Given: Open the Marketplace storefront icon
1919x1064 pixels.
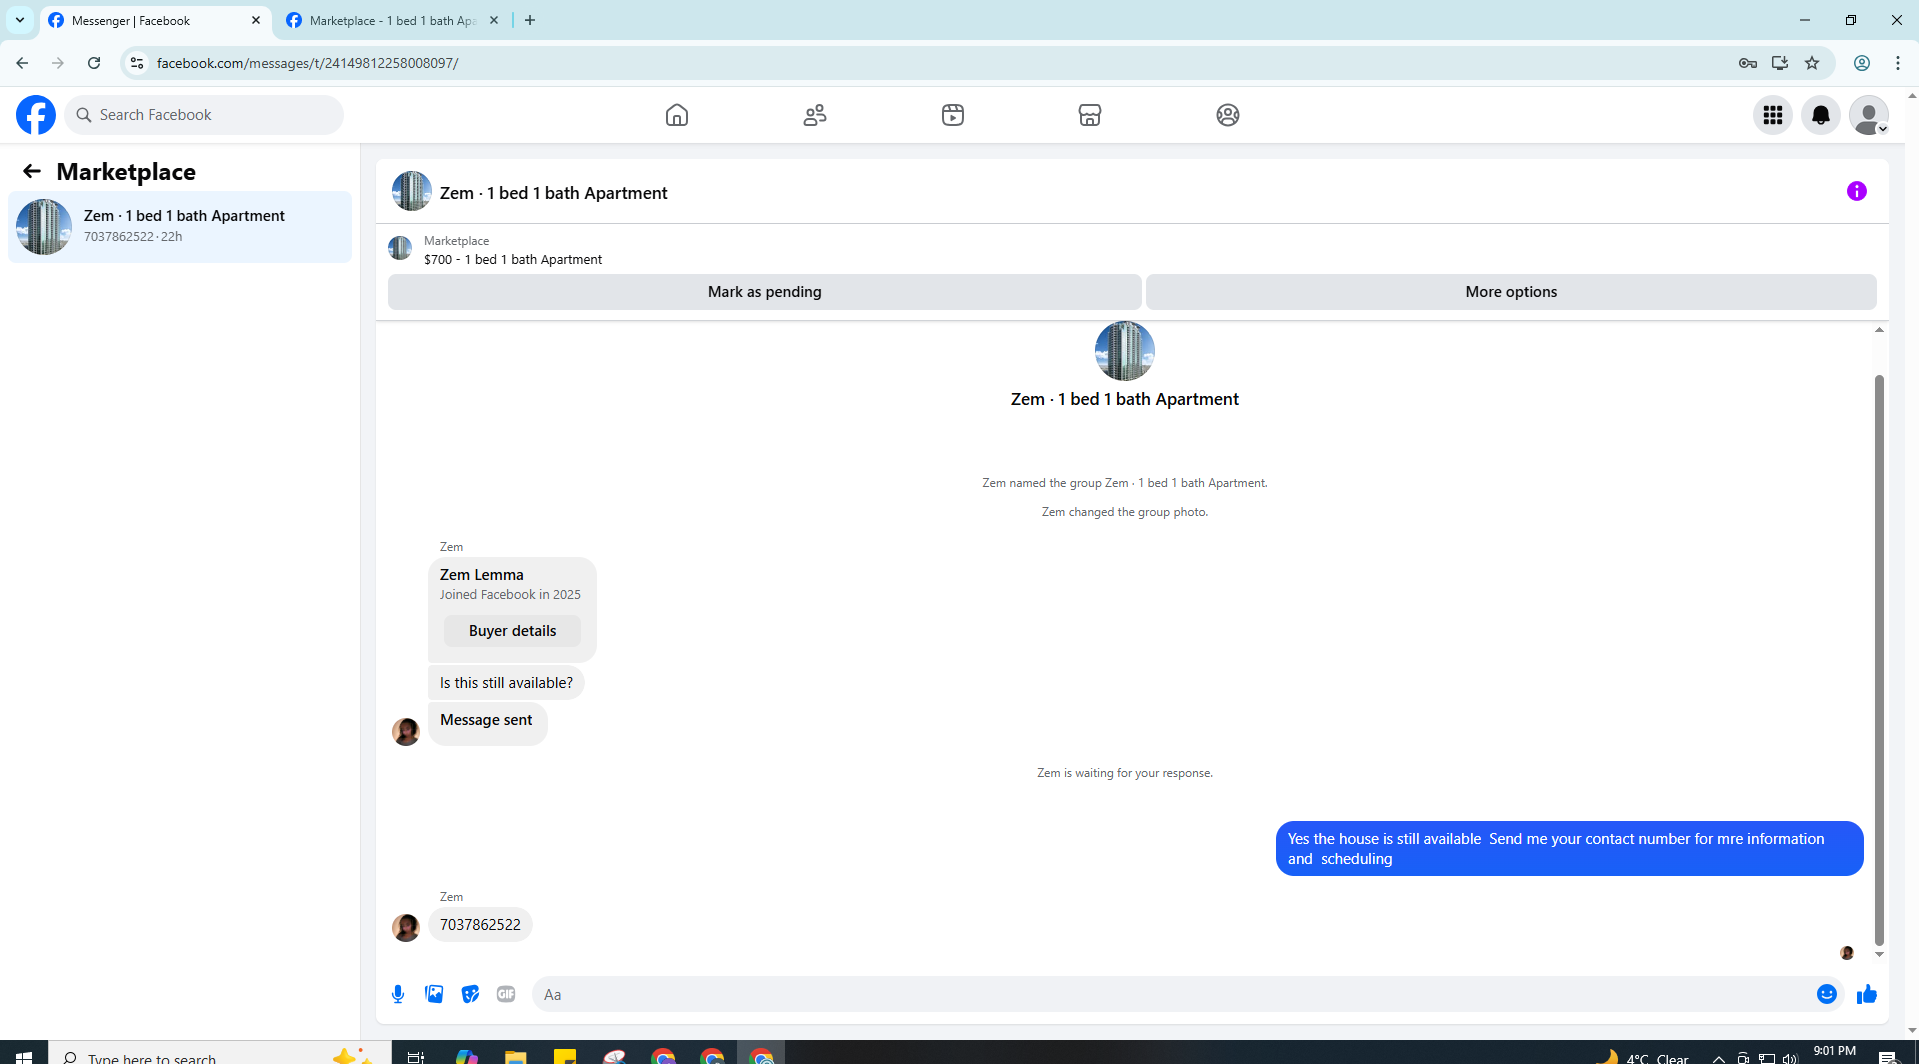Looking at the screenshot, I should (1090, 115).
